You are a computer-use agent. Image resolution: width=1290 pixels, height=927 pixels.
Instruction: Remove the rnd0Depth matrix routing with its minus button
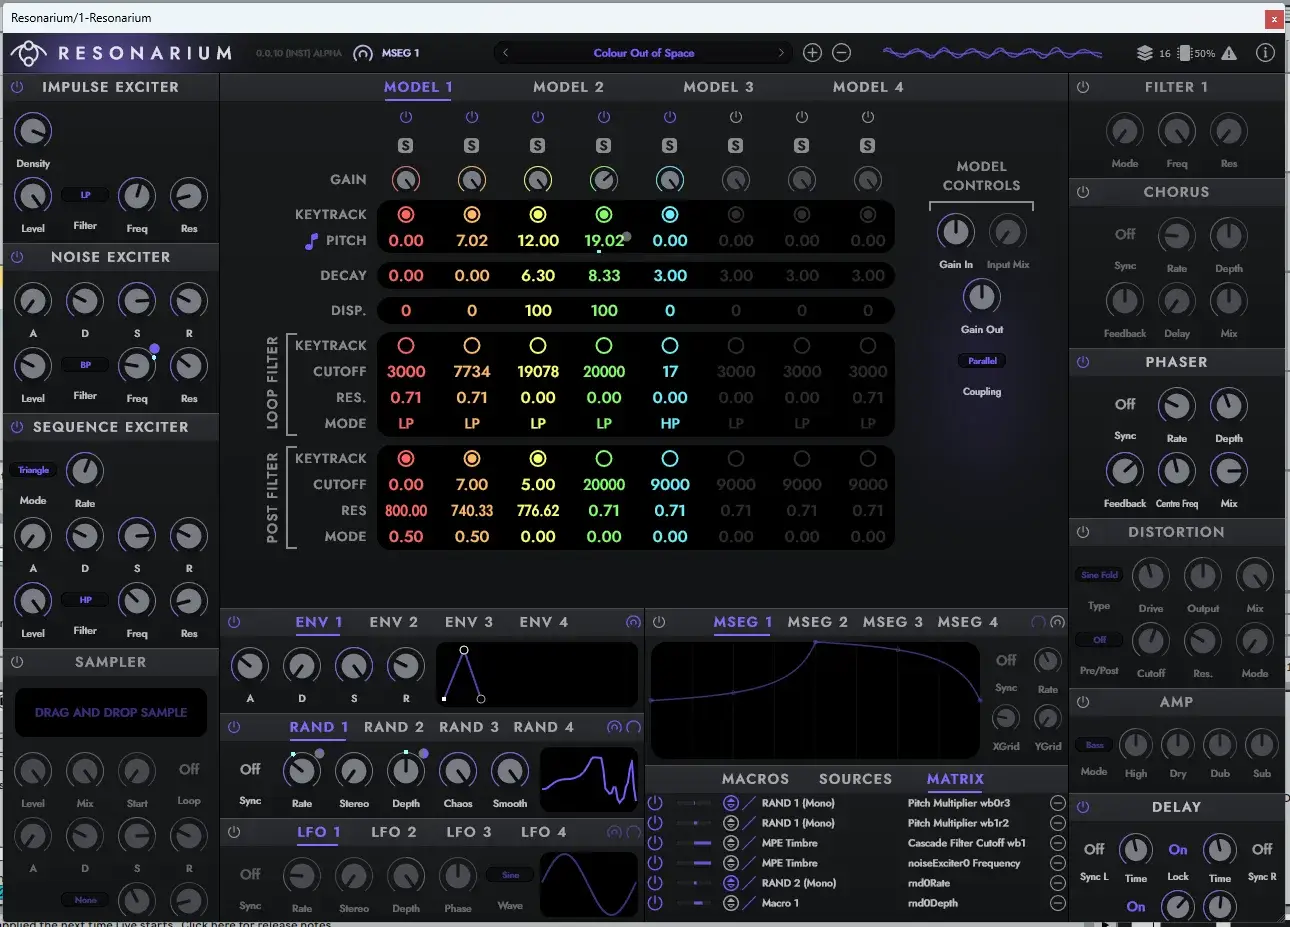[1057, 902]
